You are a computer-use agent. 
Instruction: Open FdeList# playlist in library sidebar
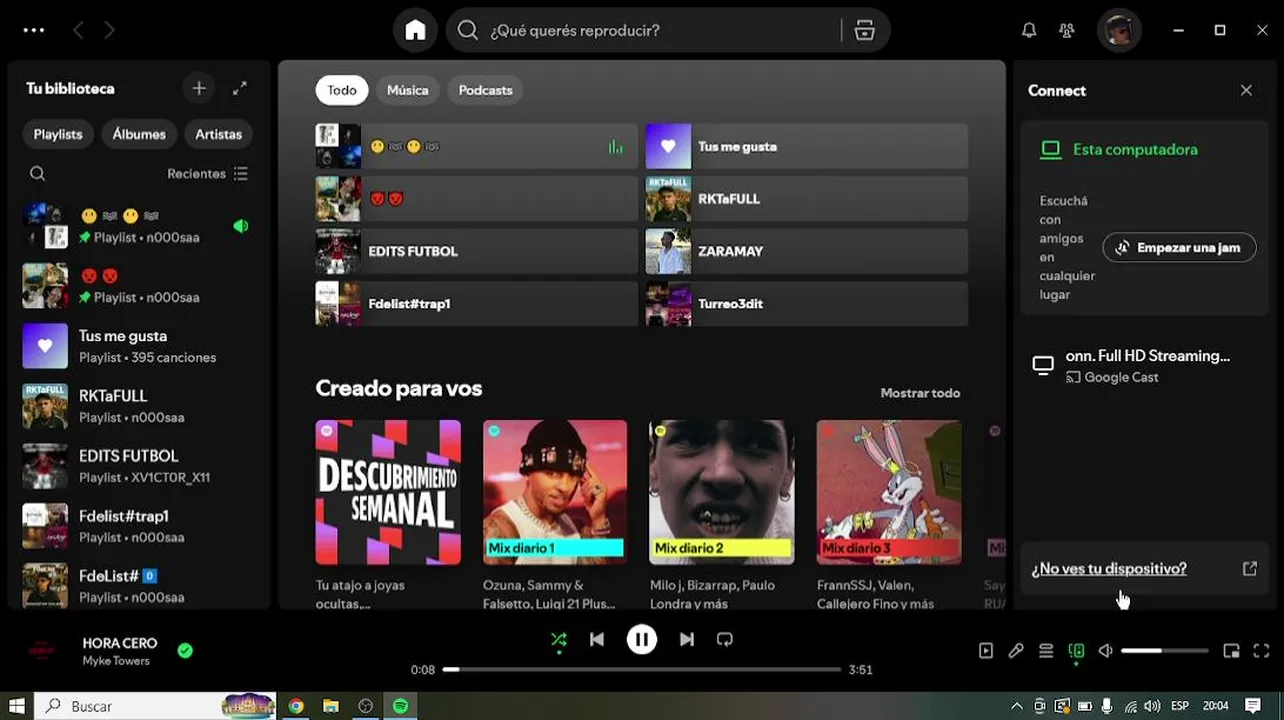pyautogui.click(x=138, y=586)
